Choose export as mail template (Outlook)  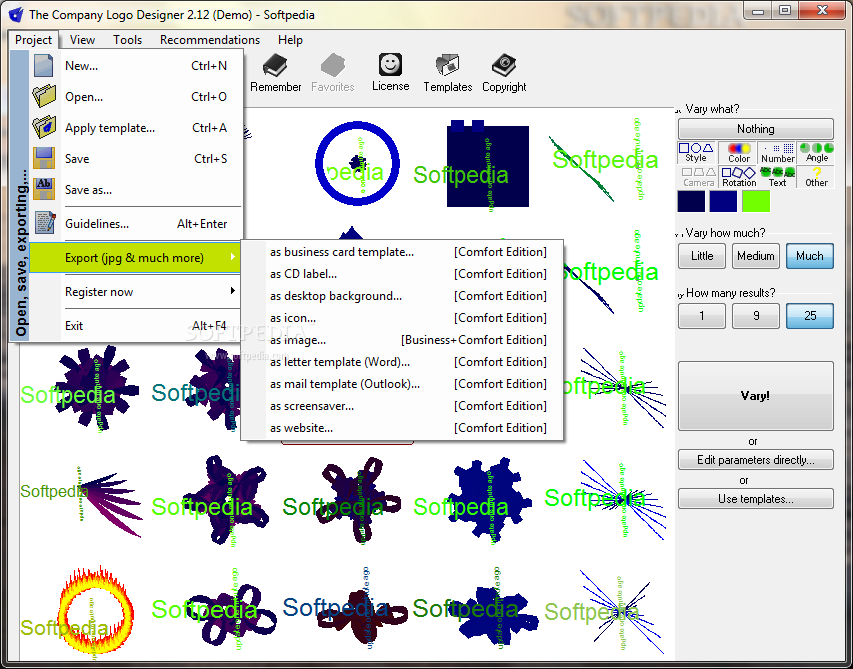pos(402,384)
